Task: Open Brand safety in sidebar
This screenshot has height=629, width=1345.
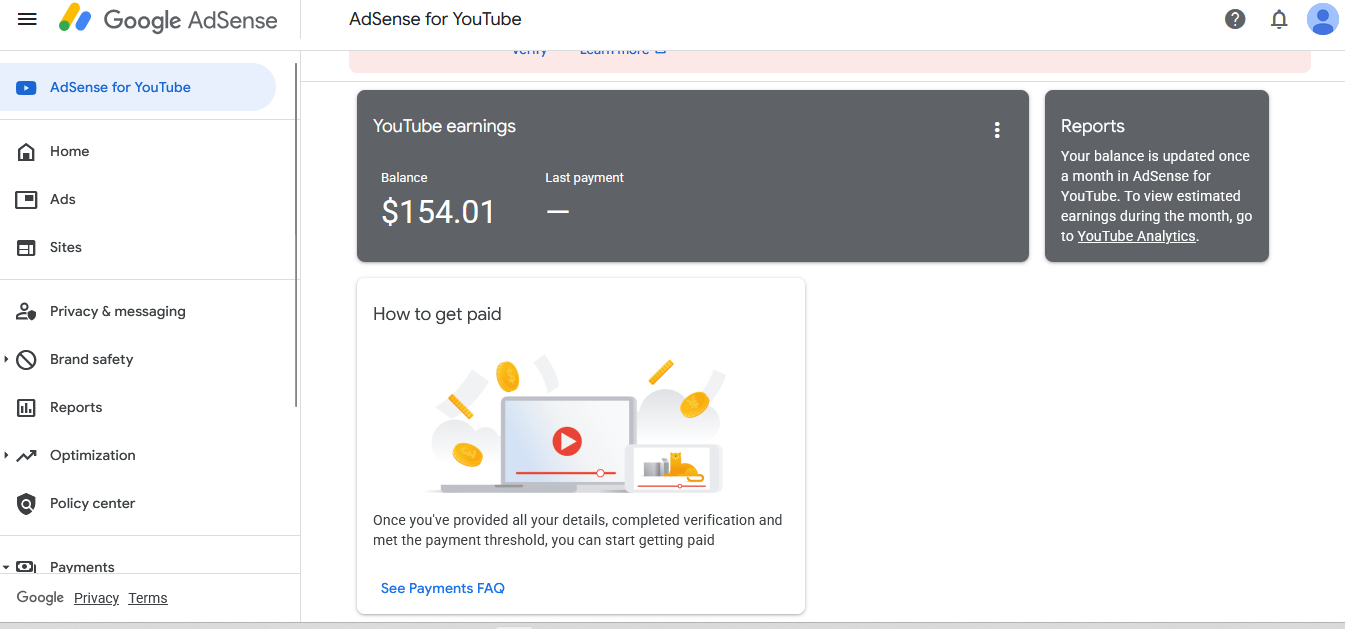Action: click(91, 359)
